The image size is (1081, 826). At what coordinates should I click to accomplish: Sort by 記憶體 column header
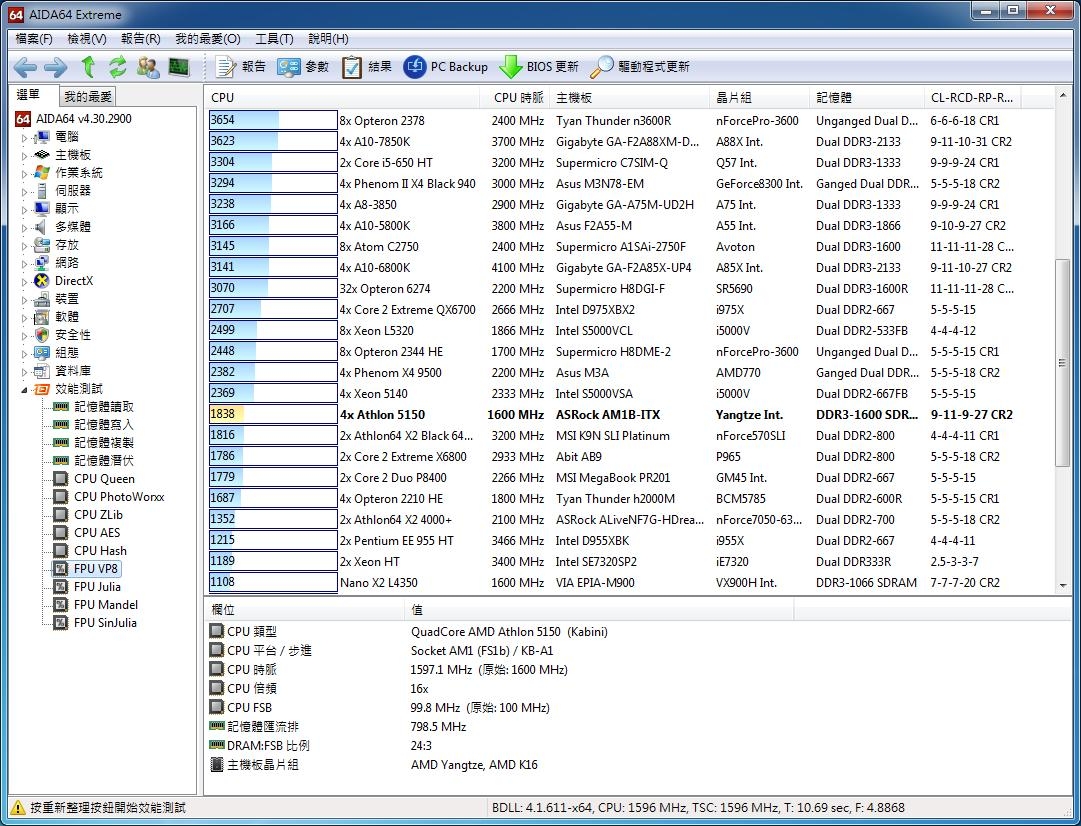pyautogui.click(x=867, y=98)
